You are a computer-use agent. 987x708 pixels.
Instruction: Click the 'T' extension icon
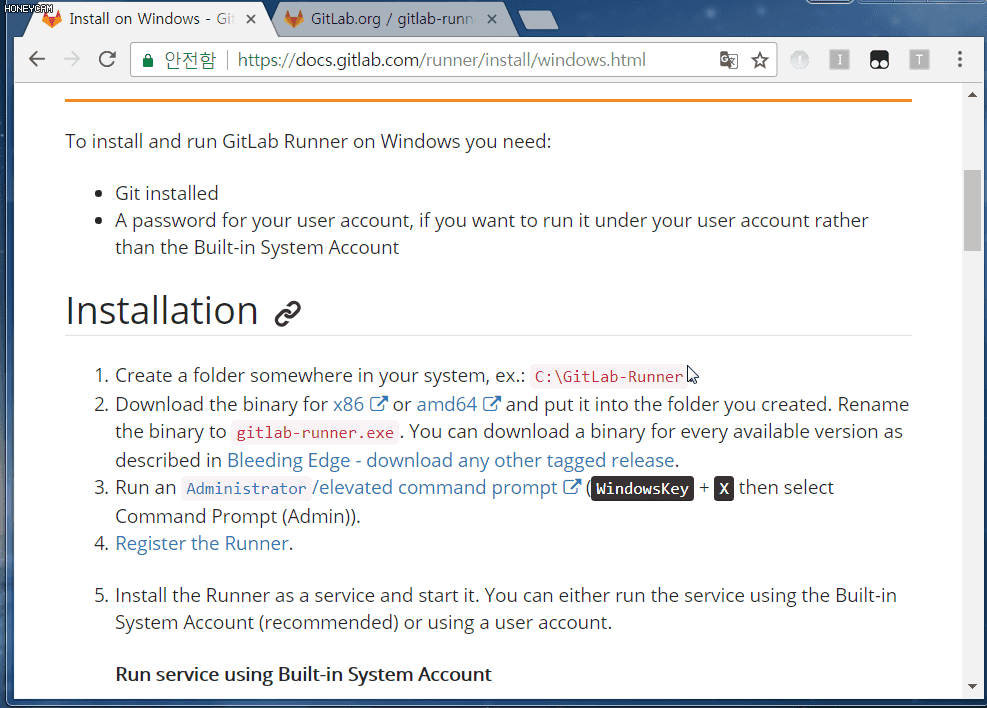click(x=919, y=60)
